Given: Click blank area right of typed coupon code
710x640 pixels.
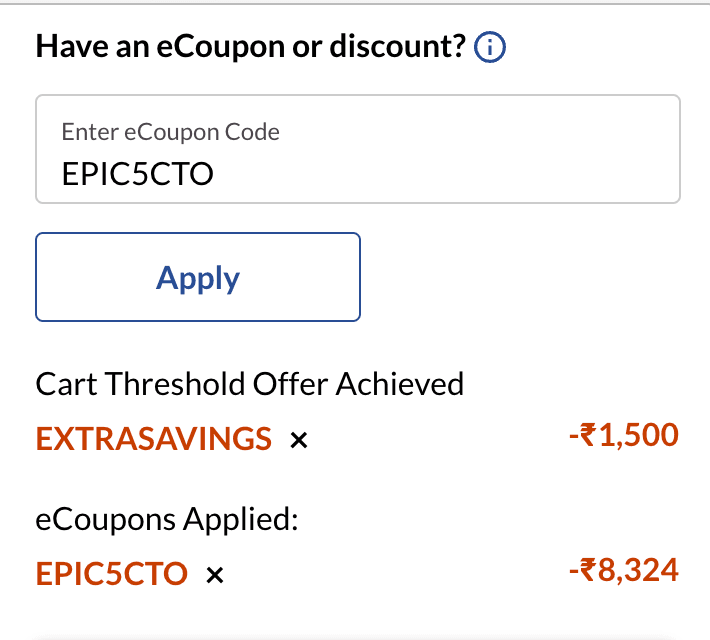Looking at the screenshot, I should point(450,174).
